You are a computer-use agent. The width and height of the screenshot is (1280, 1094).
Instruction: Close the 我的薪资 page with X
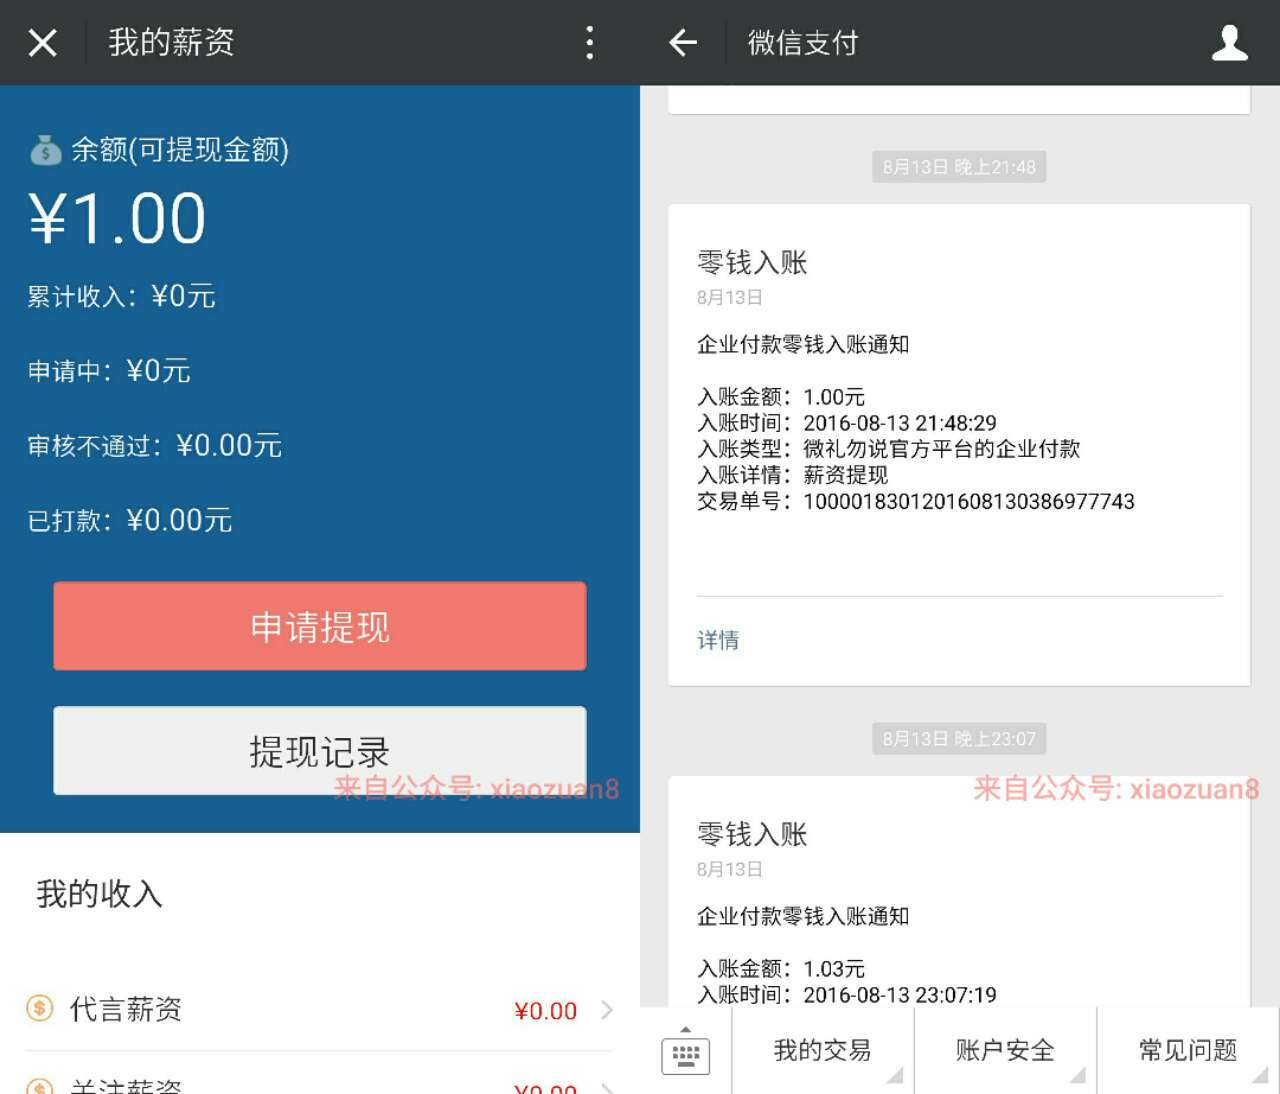click(x=43, y=42)
